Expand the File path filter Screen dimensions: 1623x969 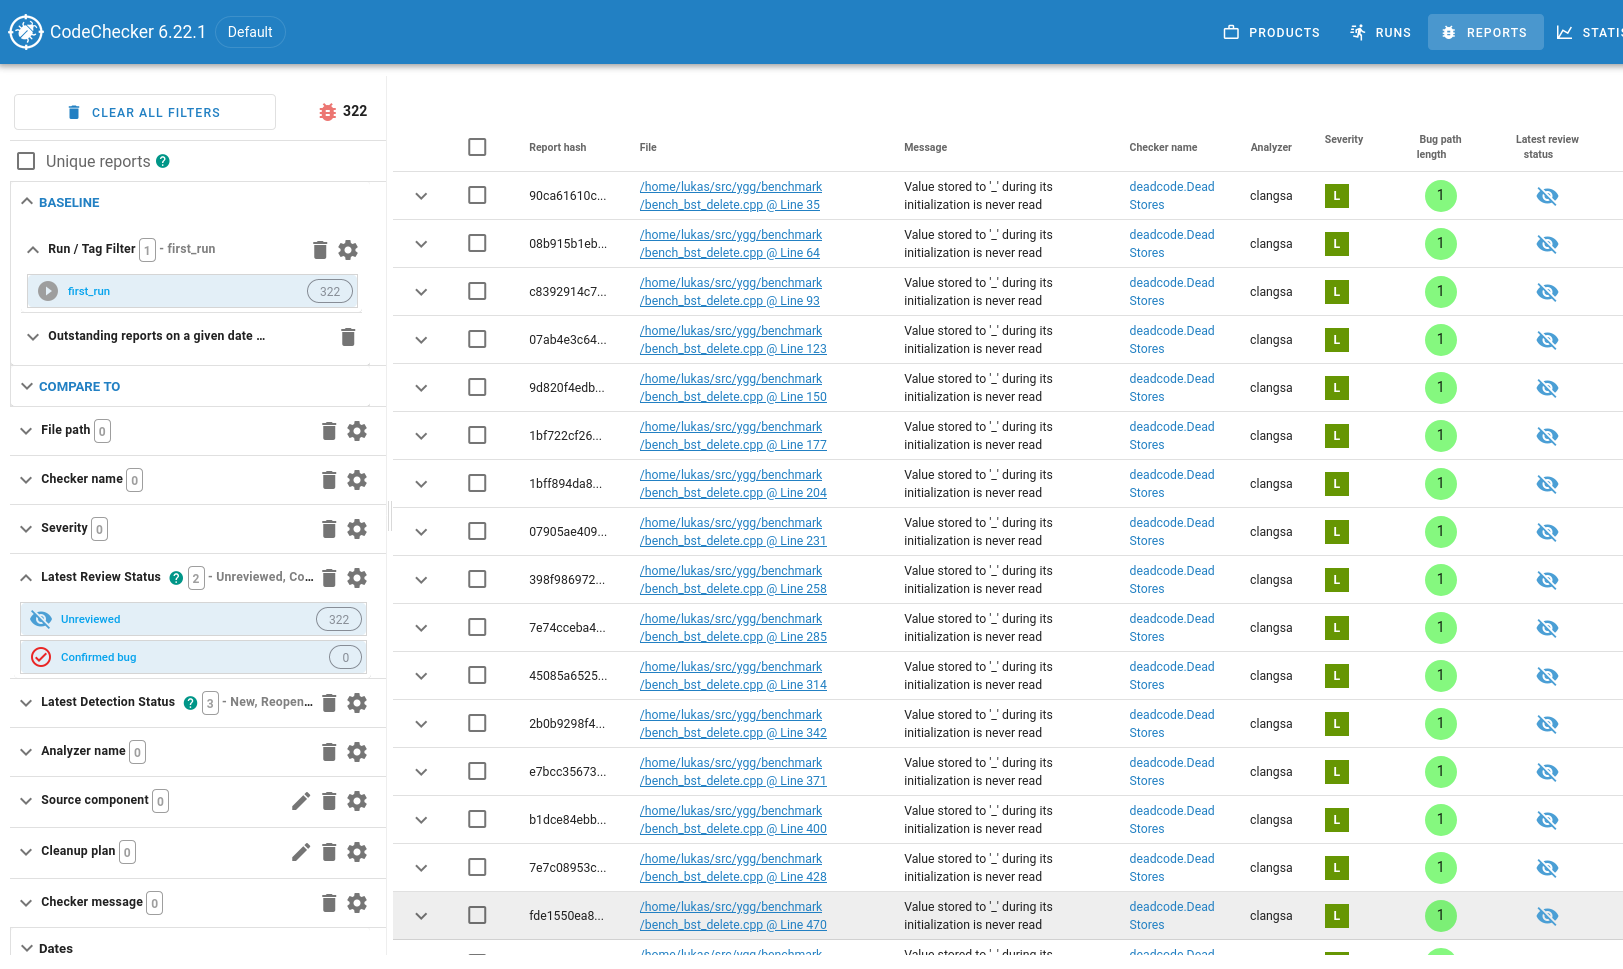tap(27, 431)
